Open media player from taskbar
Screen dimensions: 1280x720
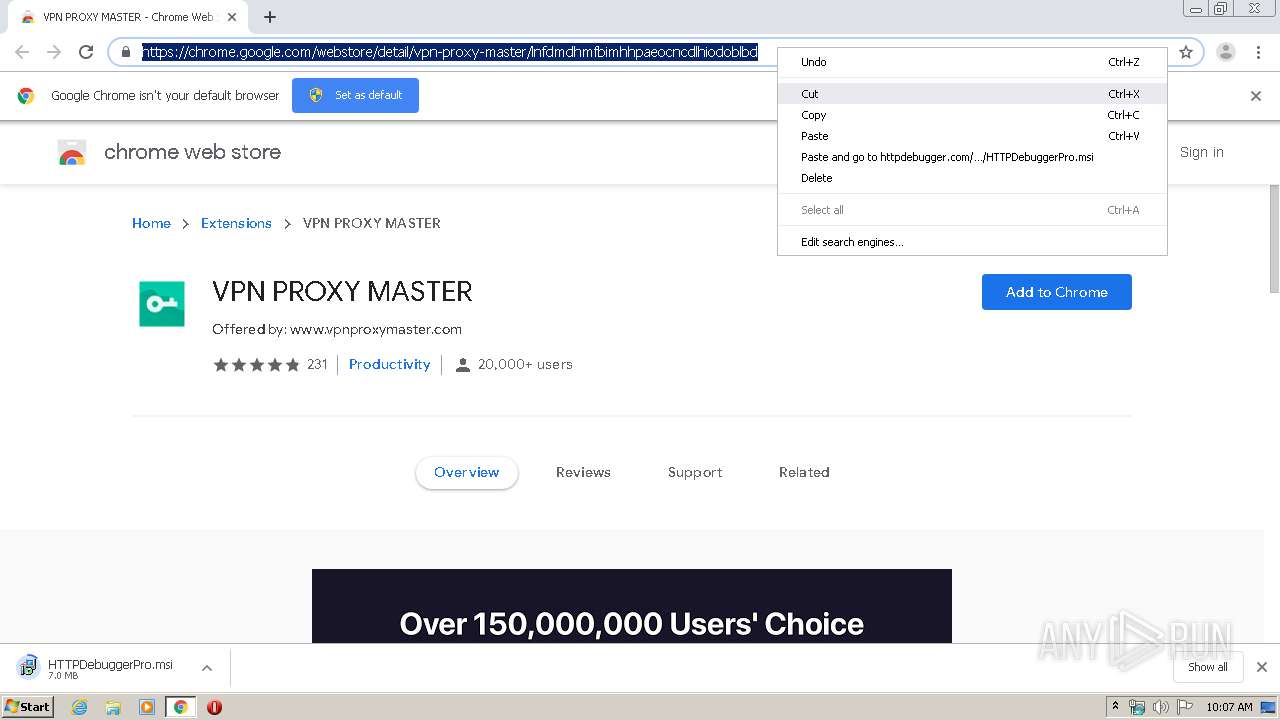(x=147, y=707)
